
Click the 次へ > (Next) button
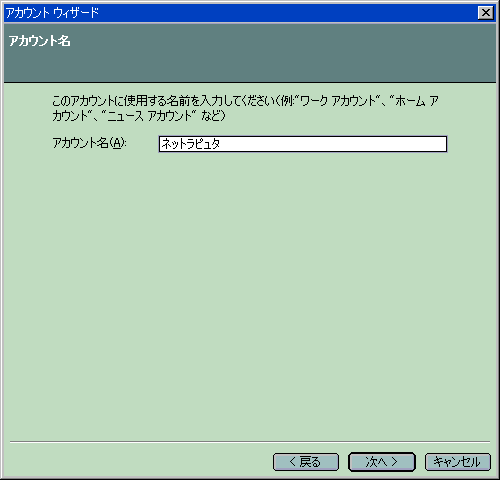click(x=382, y=462)
